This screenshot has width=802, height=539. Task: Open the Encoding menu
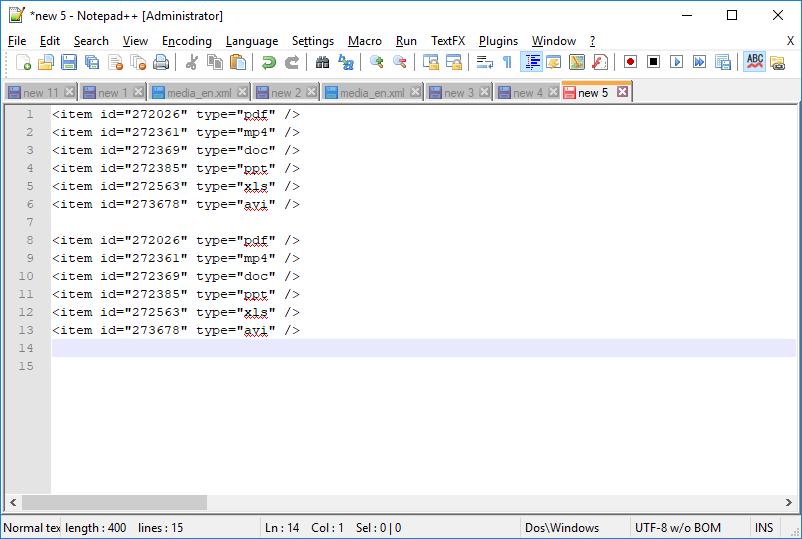pos(187,41)
